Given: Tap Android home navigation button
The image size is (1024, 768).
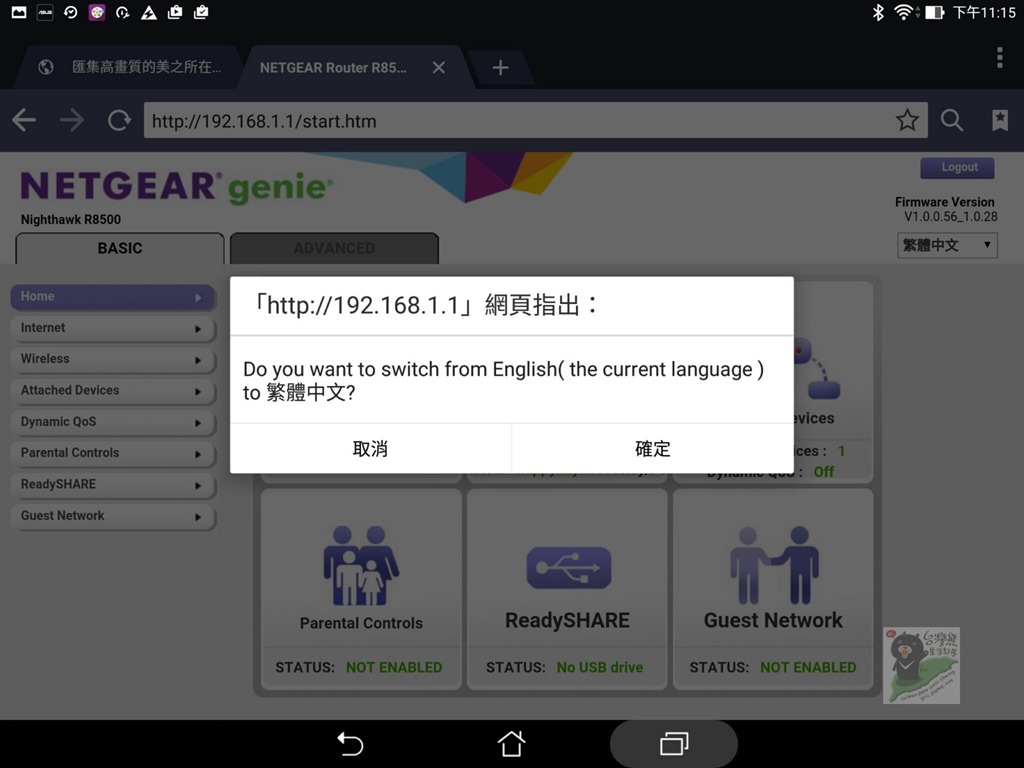Looking at the screenshot, I should [511, 743].
